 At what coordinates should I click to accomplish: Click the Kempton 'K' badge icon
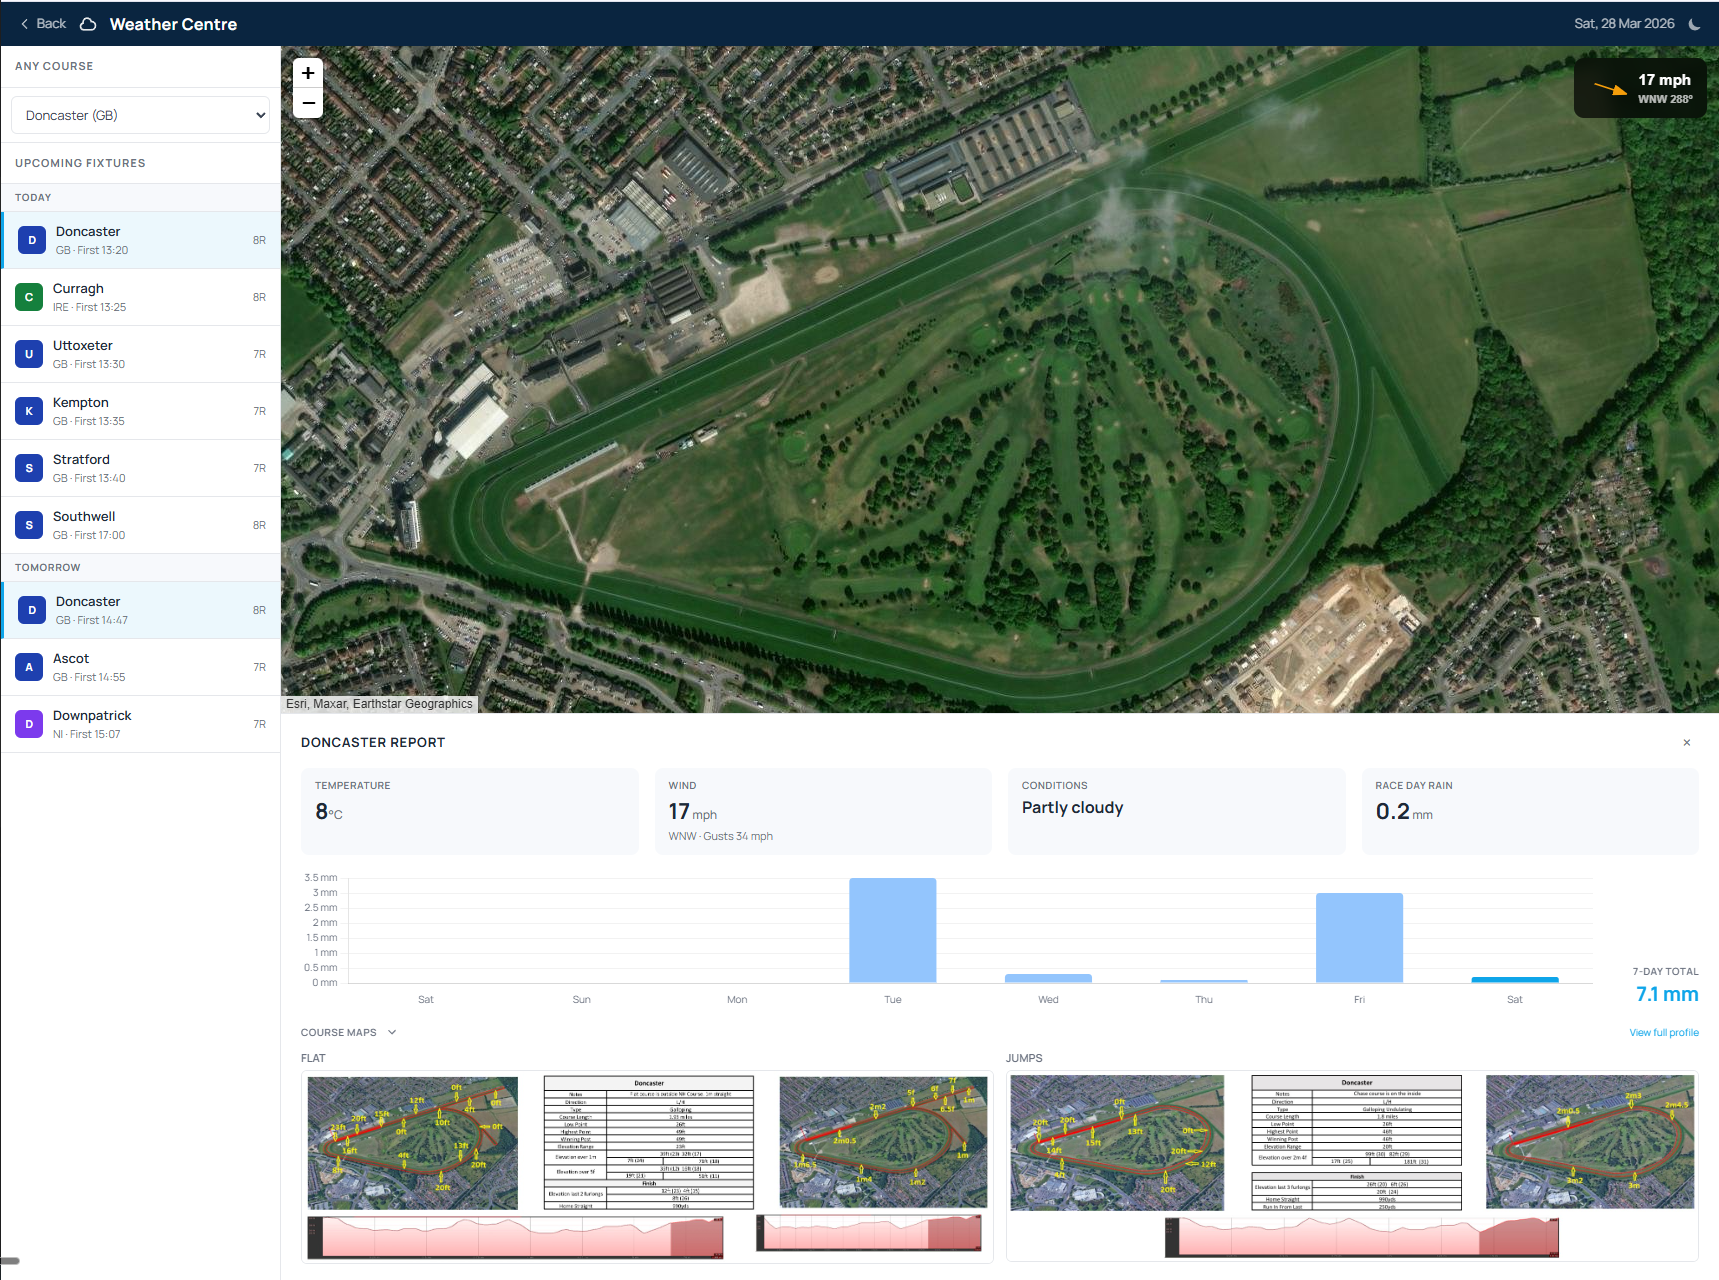pyautogui.click(x=29, y=411)
